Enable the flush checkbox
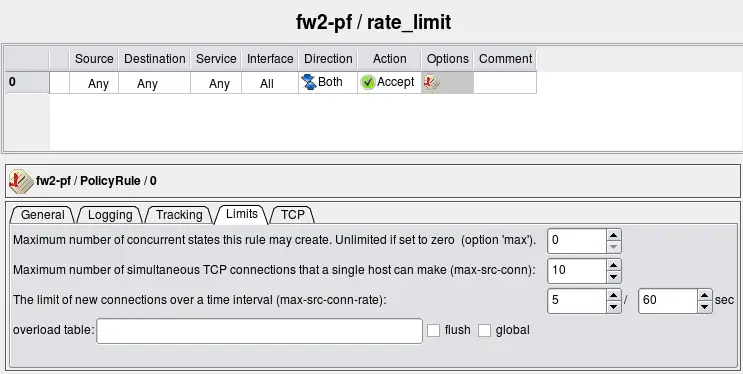 [434, 330]
